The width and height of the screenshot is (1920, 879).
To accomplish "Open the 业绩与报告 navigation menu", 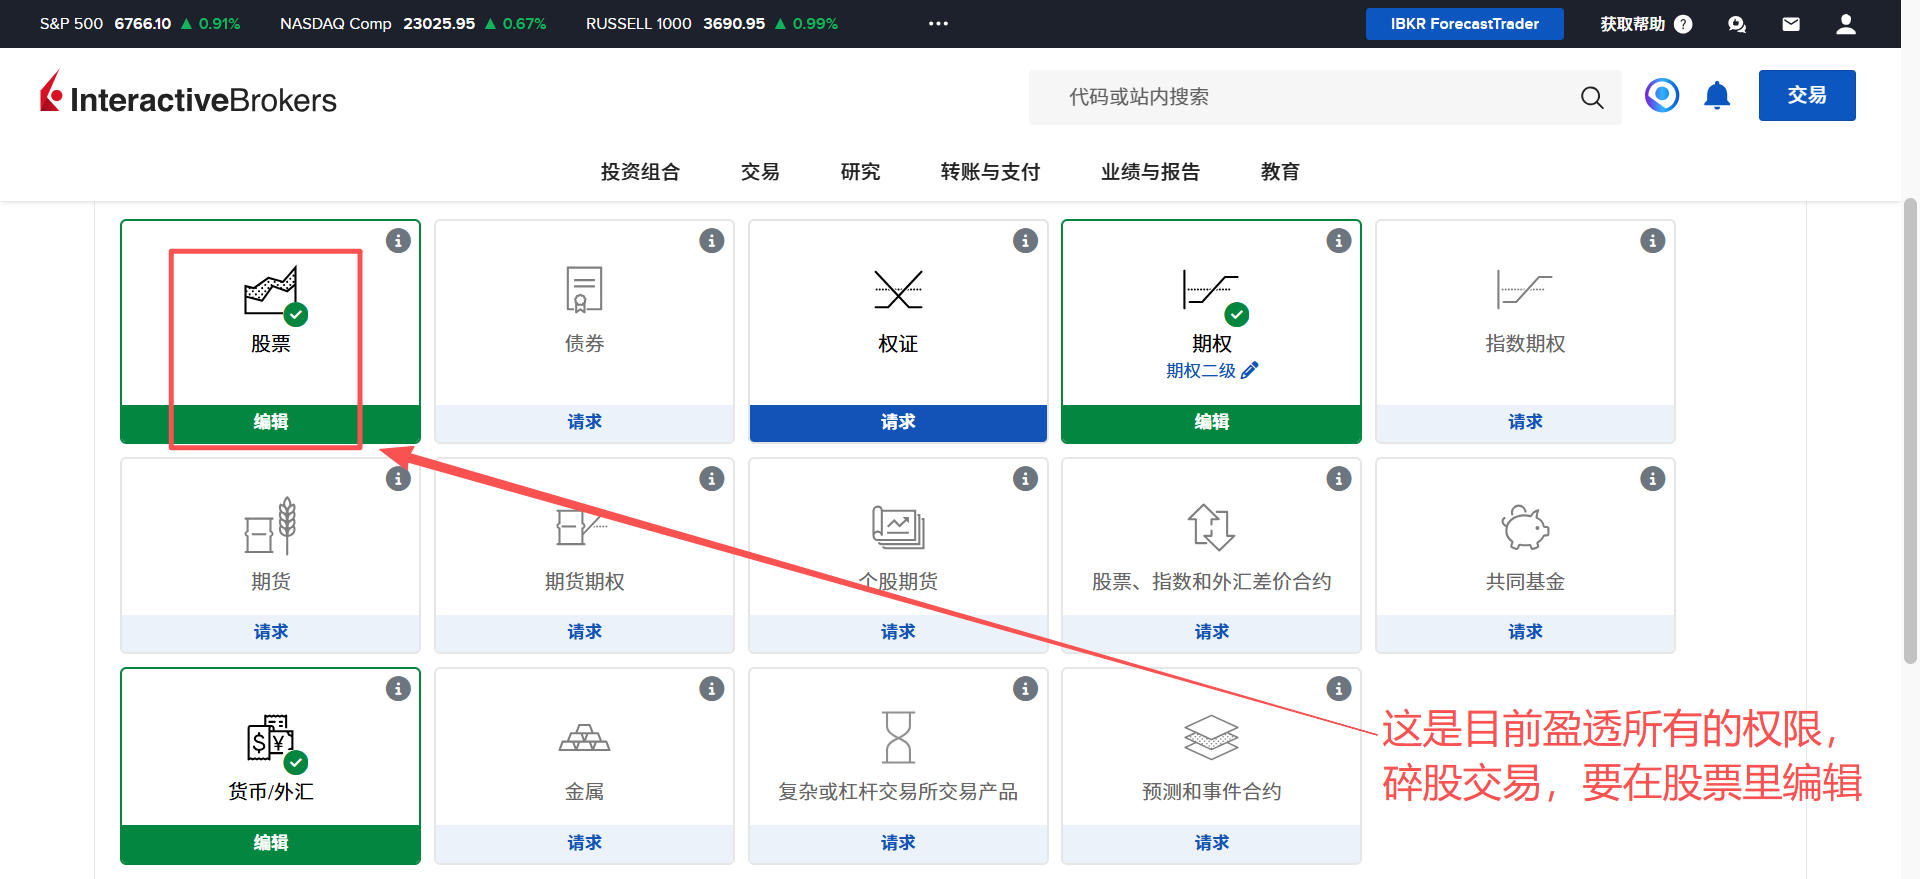I will (1150, 172).
